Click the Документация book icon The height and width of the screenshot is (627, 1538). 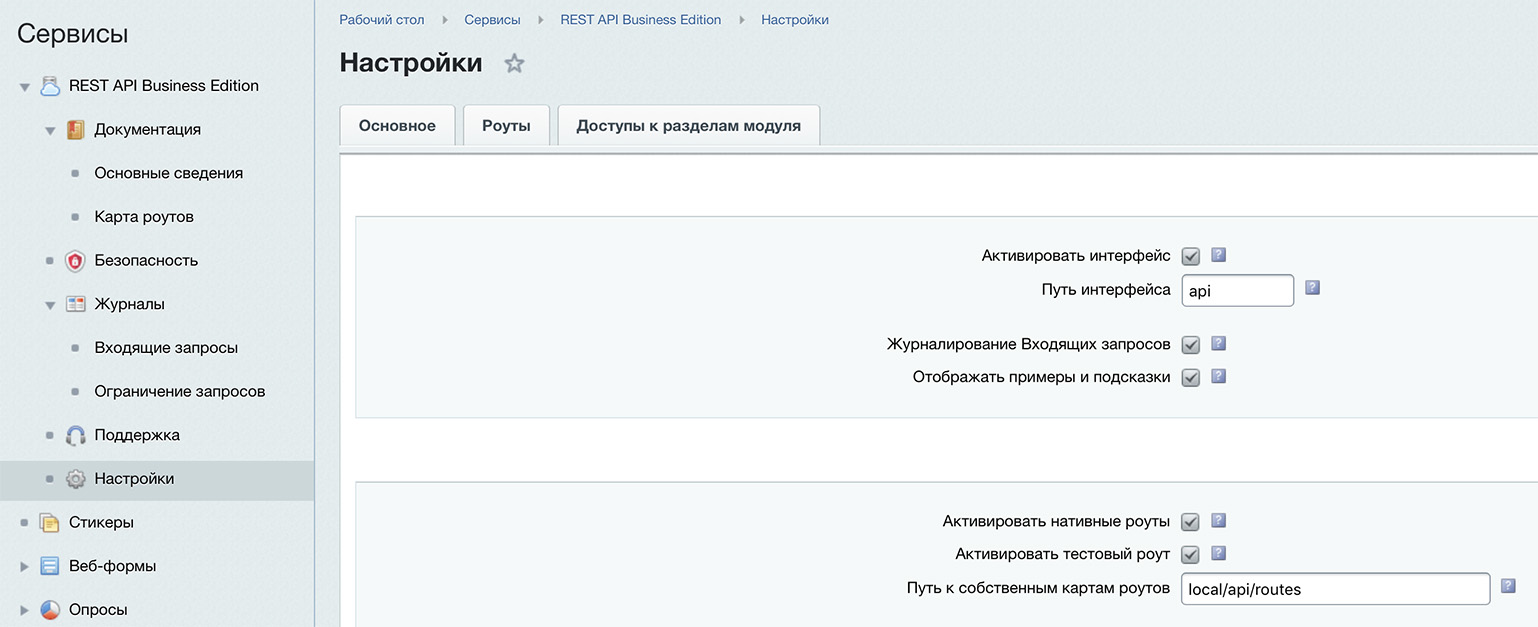[76, 130]
